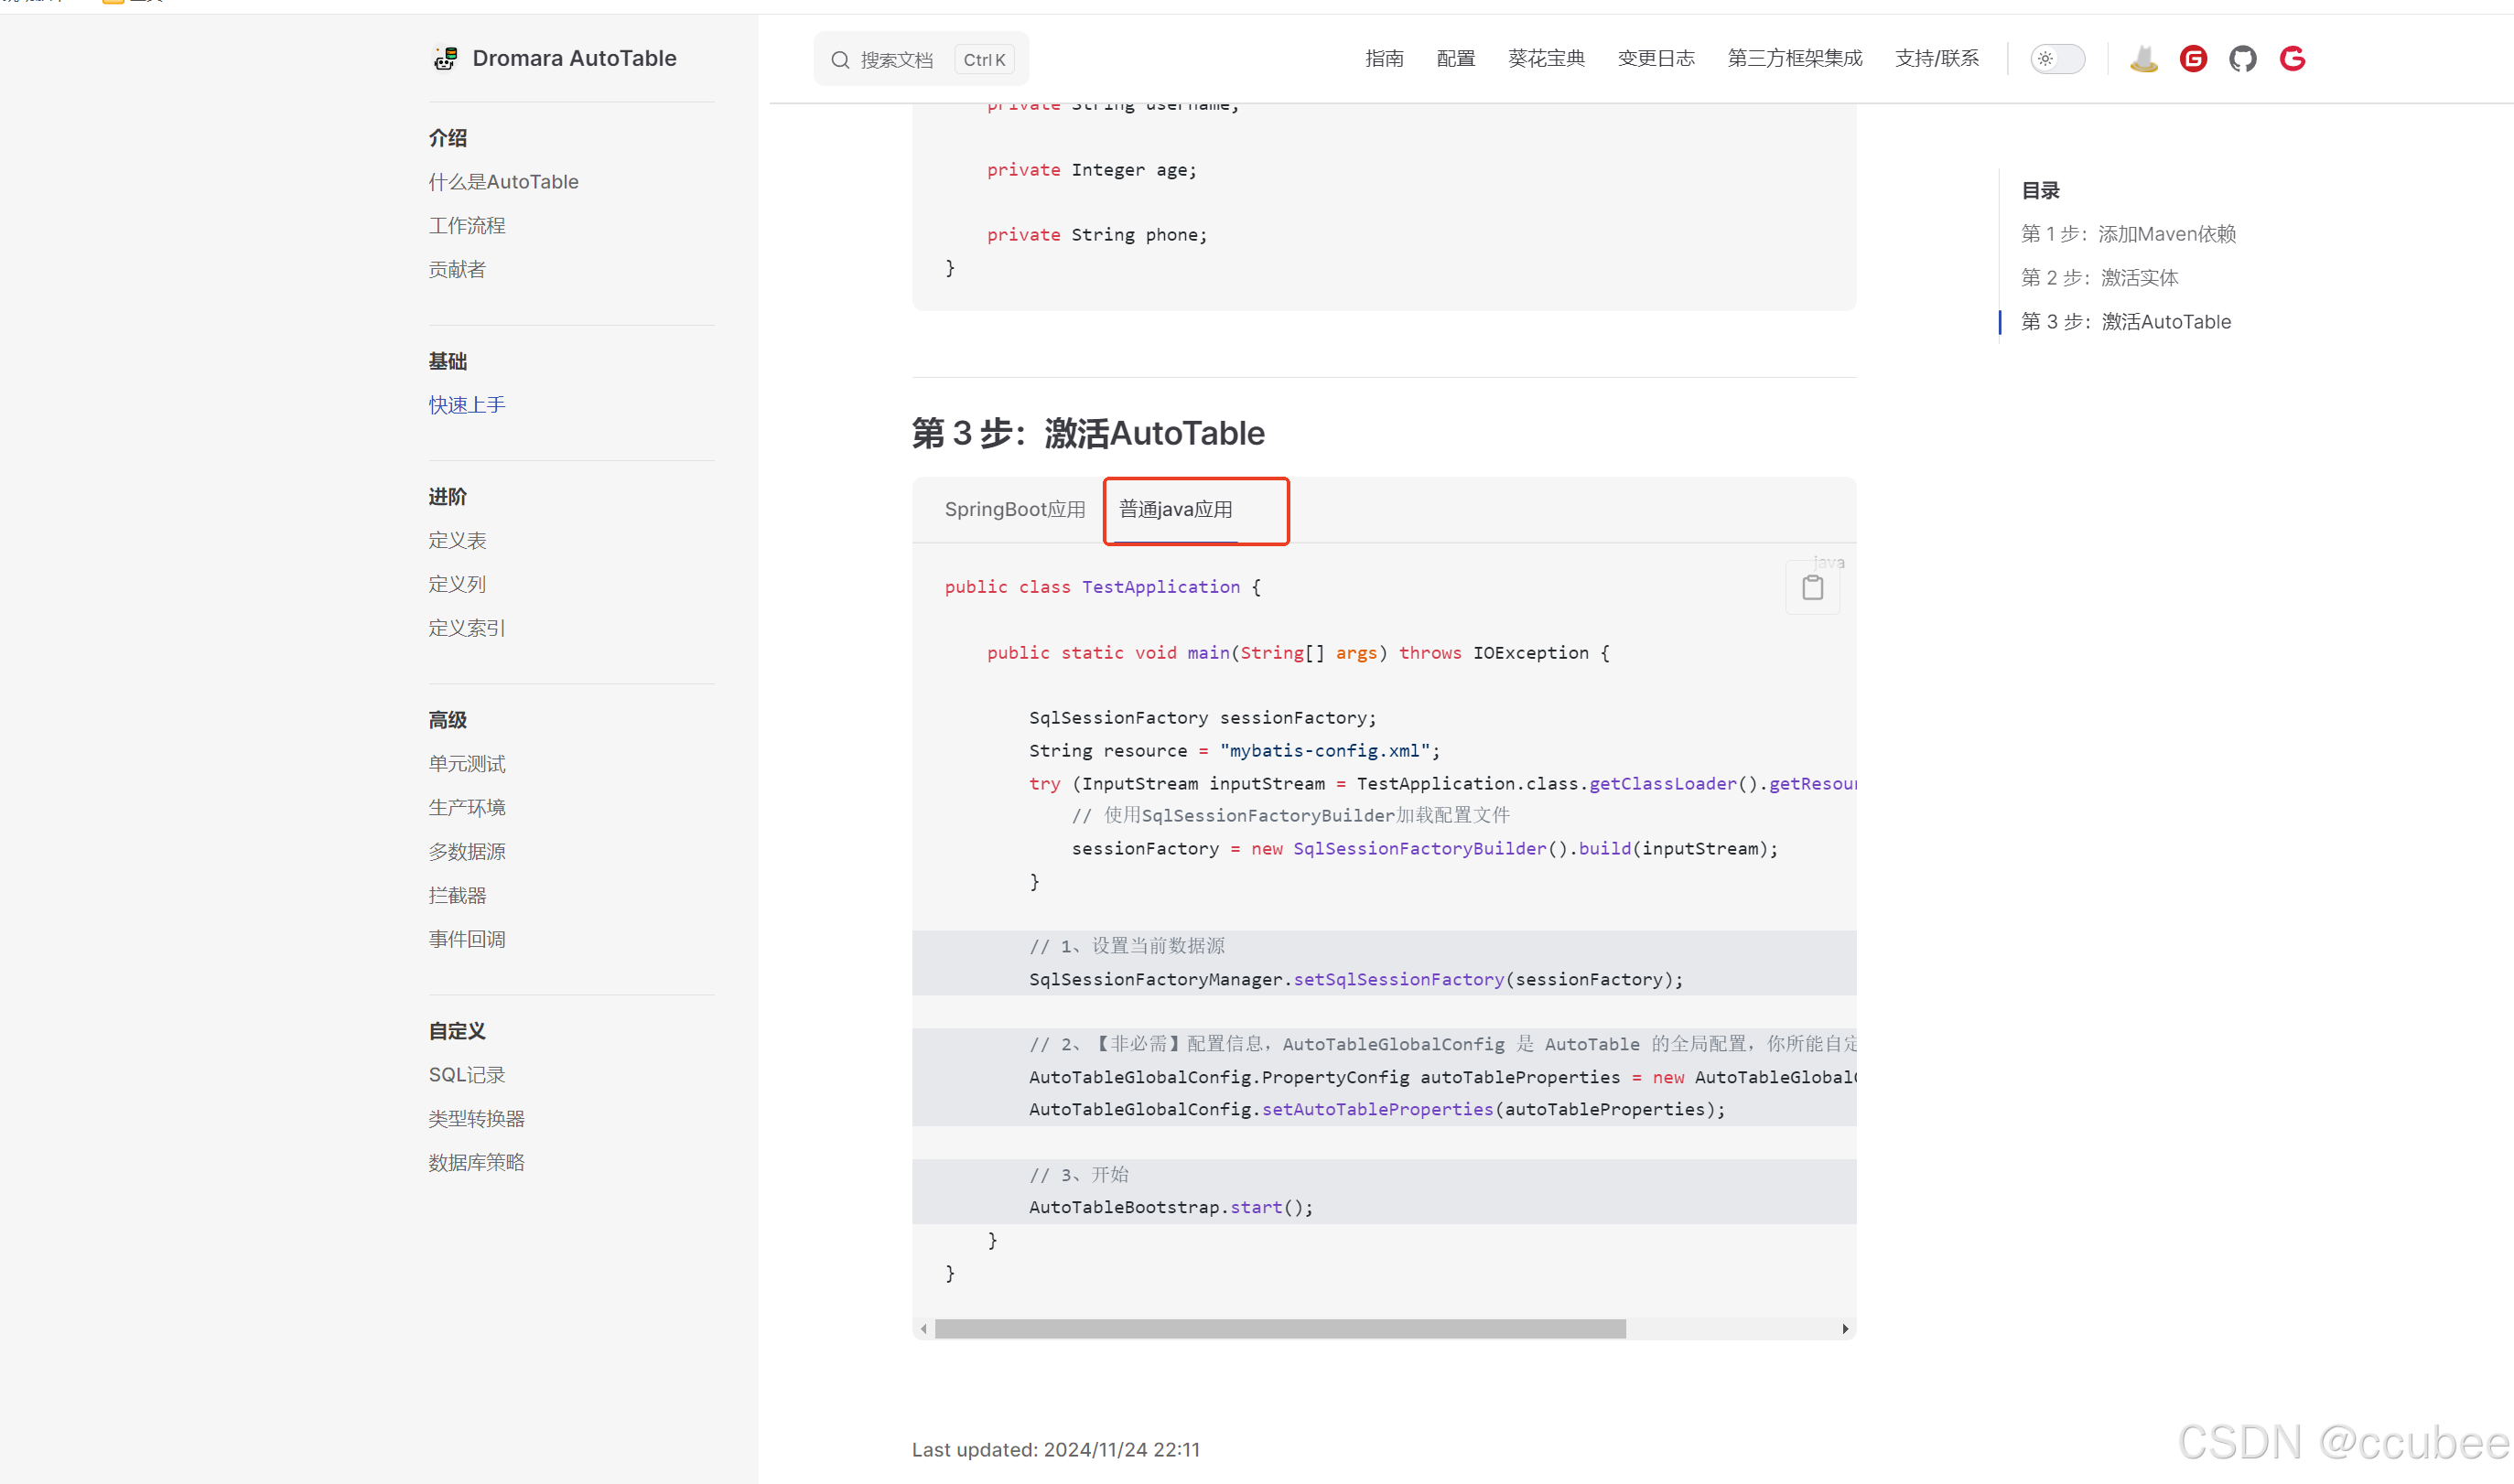
Task: Click the search magnifier icon
Action: (840, 60)
